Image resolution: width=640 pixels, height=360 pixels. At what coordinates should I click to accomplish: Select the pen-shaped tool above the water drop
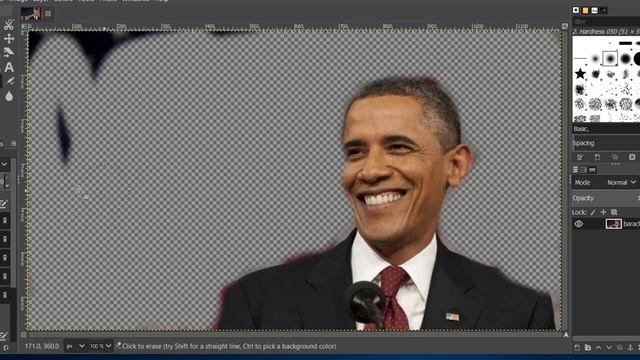[9, 81]
